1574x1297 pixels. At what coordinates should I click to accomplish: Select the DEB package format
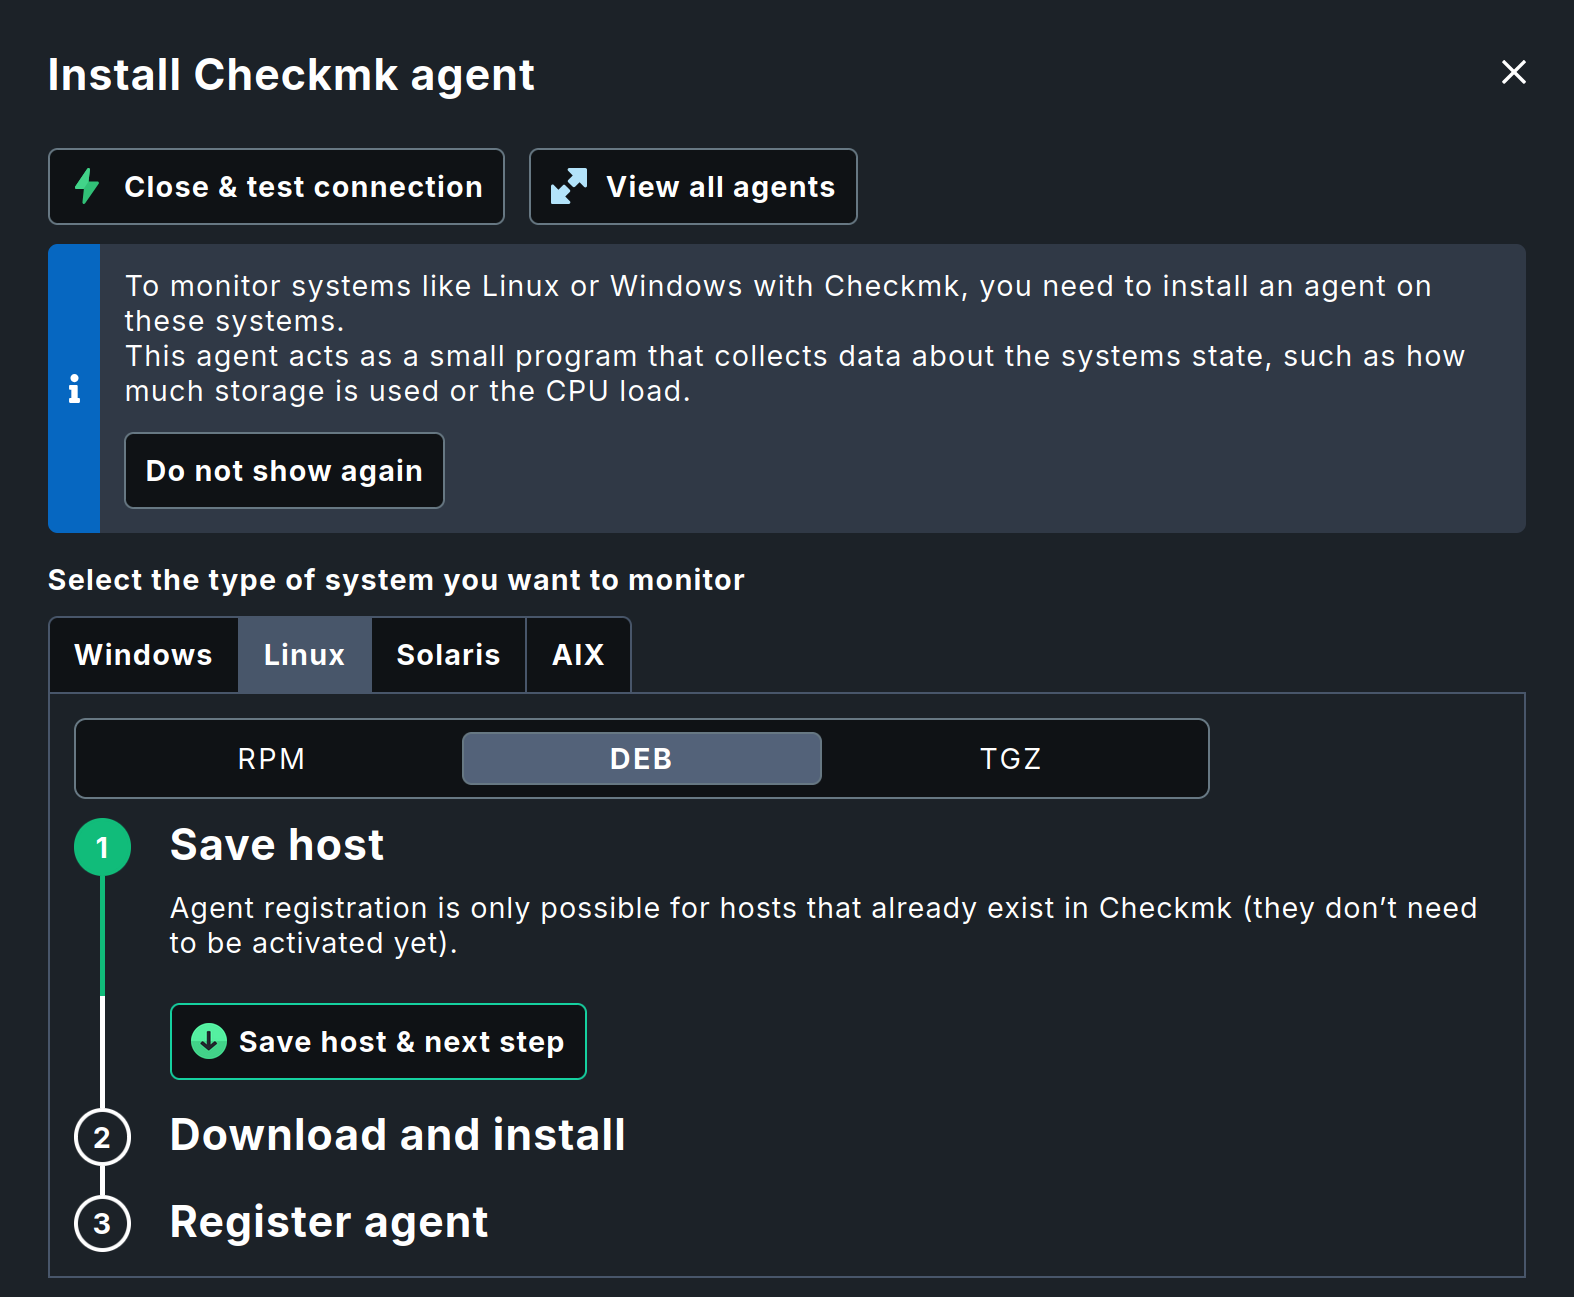[x=641, y=758]
